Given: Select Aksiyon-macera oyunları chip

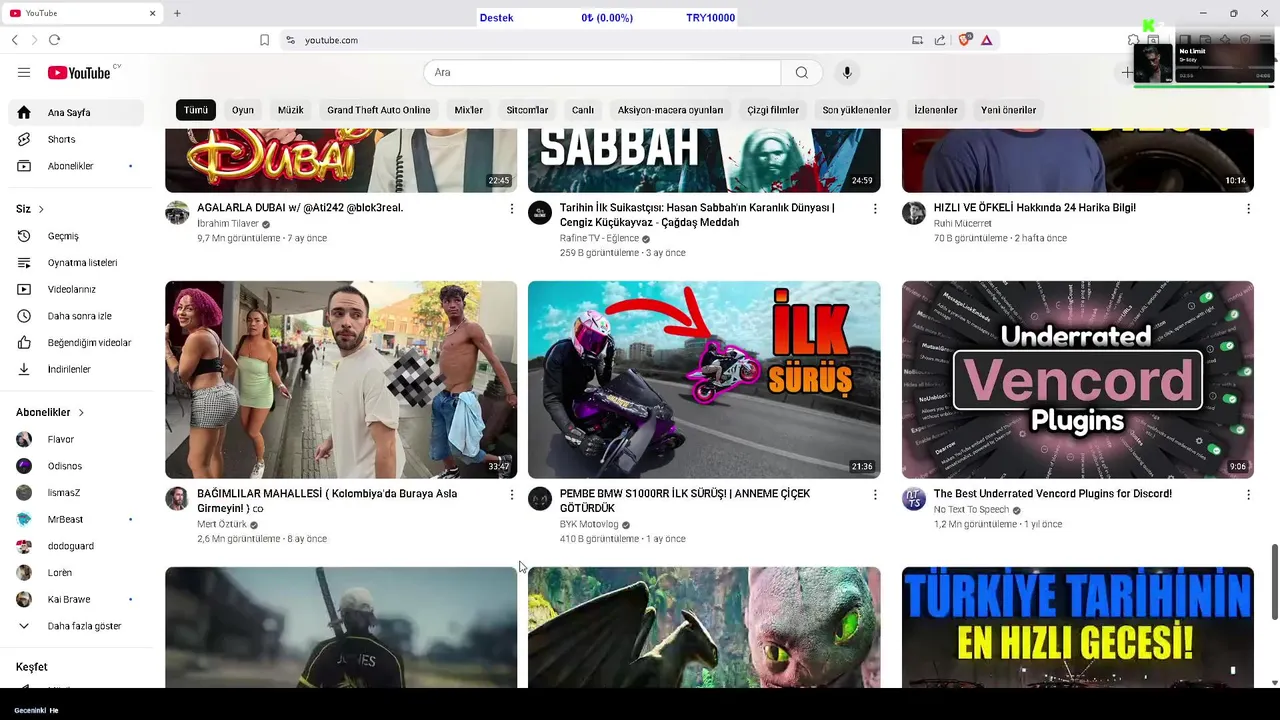Looking at the screenshot, I should click(x=670, y=110).
